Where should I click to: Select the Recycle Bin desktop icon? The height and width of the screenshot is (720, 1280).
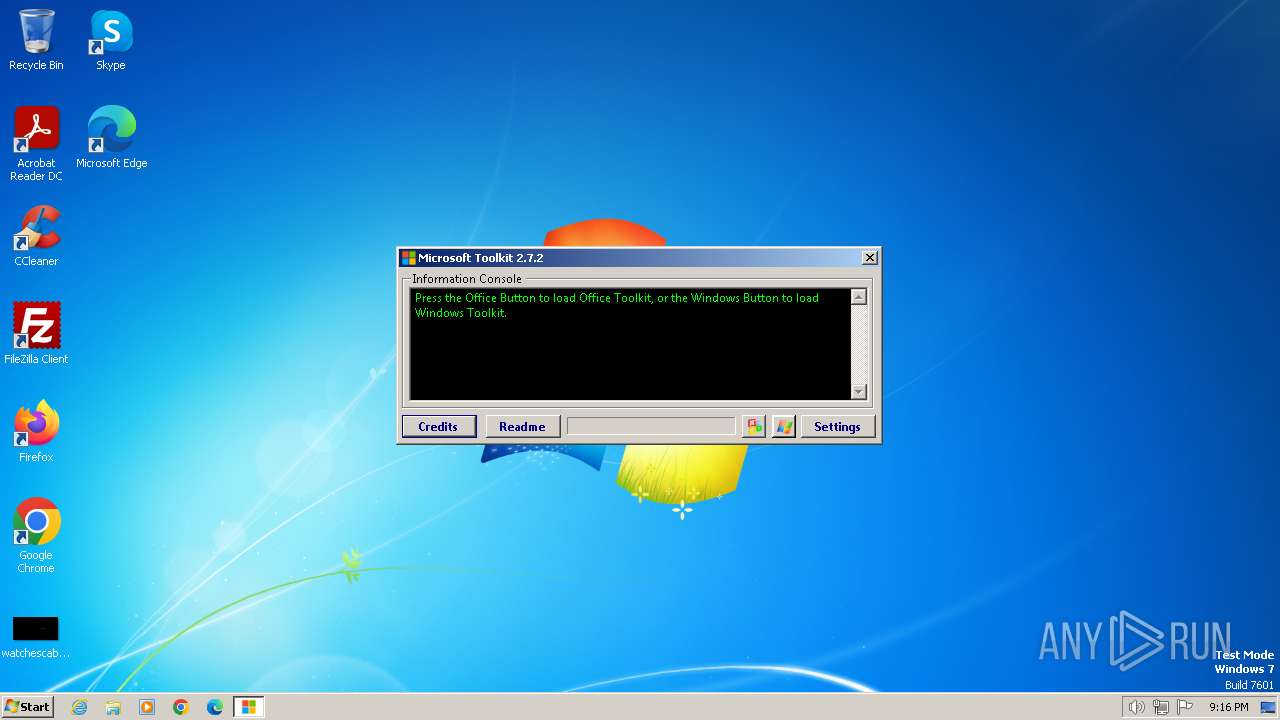tap(36, 40)
